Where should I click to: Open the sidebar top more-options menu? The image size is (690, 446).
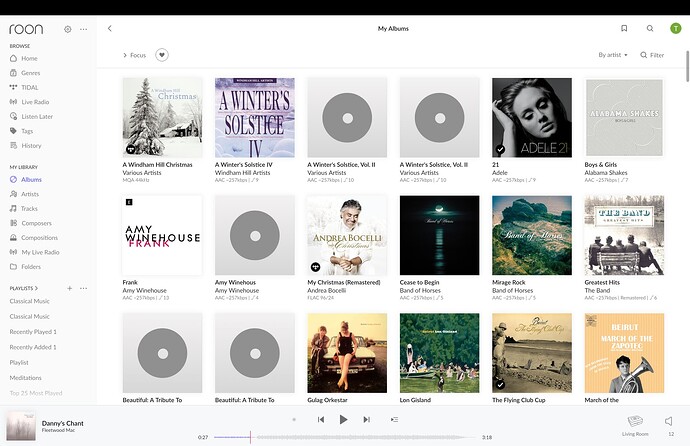coord(84,29)
